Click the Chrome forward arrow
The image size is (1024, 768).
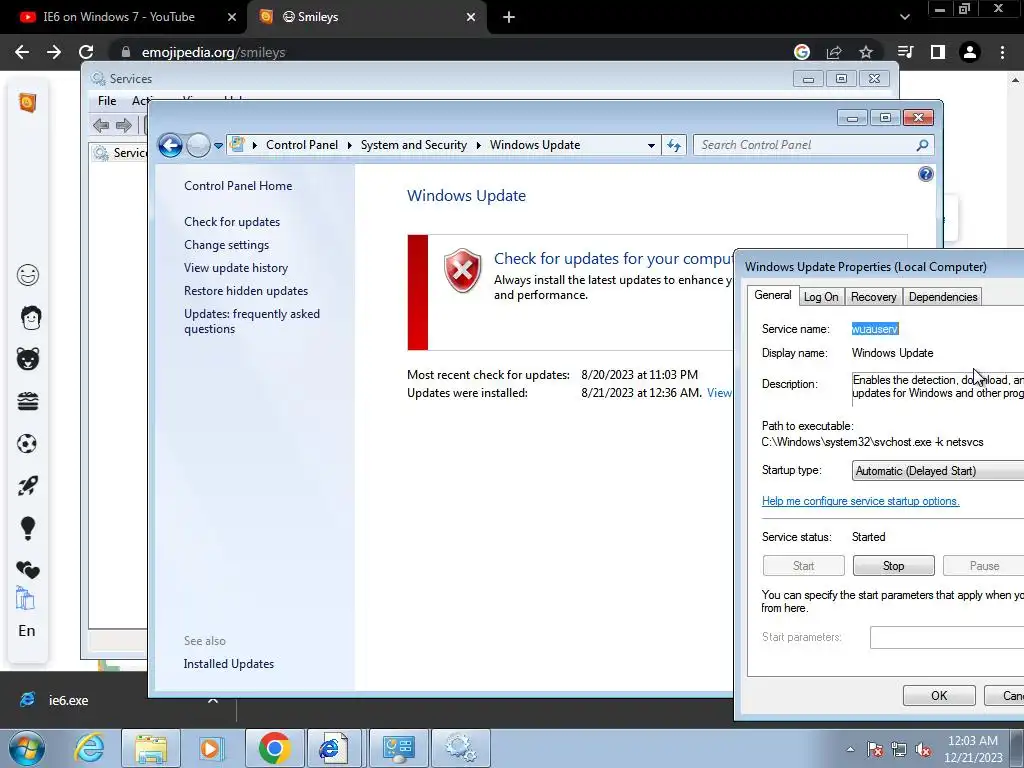point(54,52)
